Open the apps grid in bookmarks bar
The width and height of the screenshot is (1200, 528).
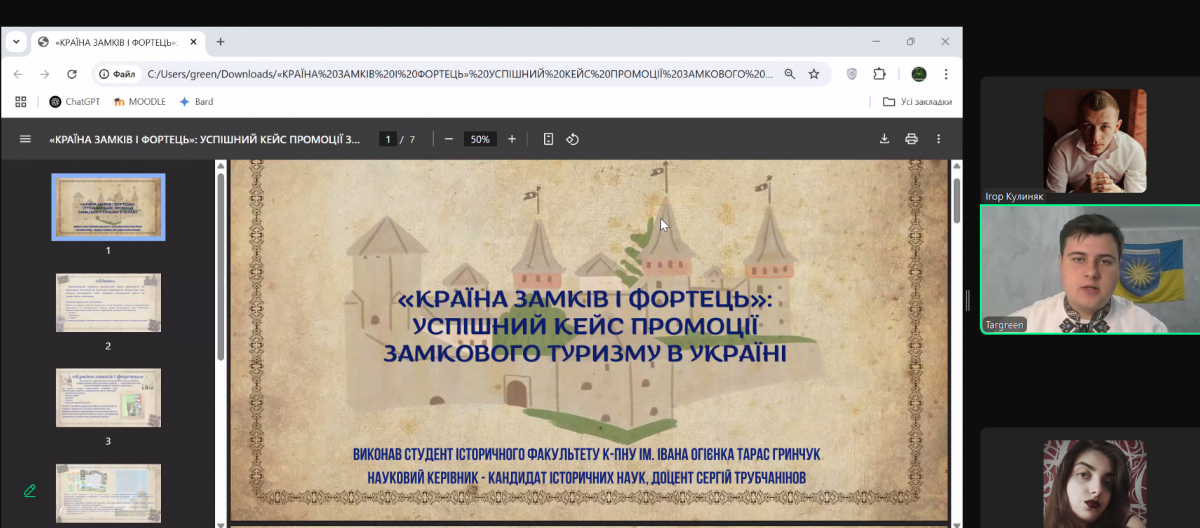21,102
